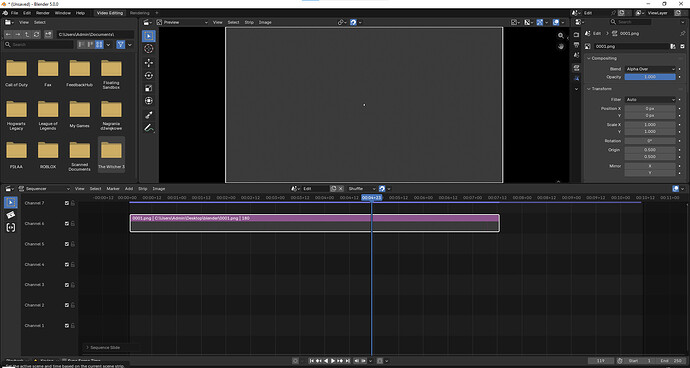Screen dimensions: 690x368
Task: Click the zoom magnifier in preview
Action: point(561,36)
